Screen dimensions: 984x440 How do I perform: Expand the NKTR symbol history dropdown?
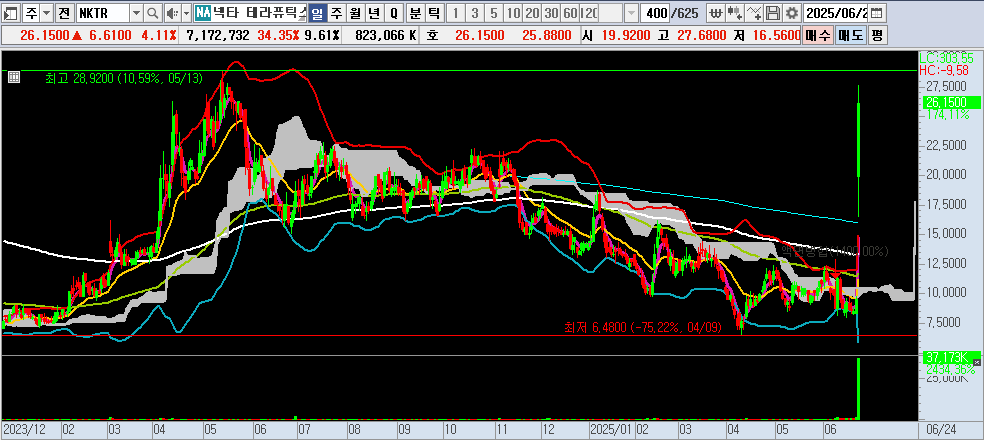(x=136, y=13)
